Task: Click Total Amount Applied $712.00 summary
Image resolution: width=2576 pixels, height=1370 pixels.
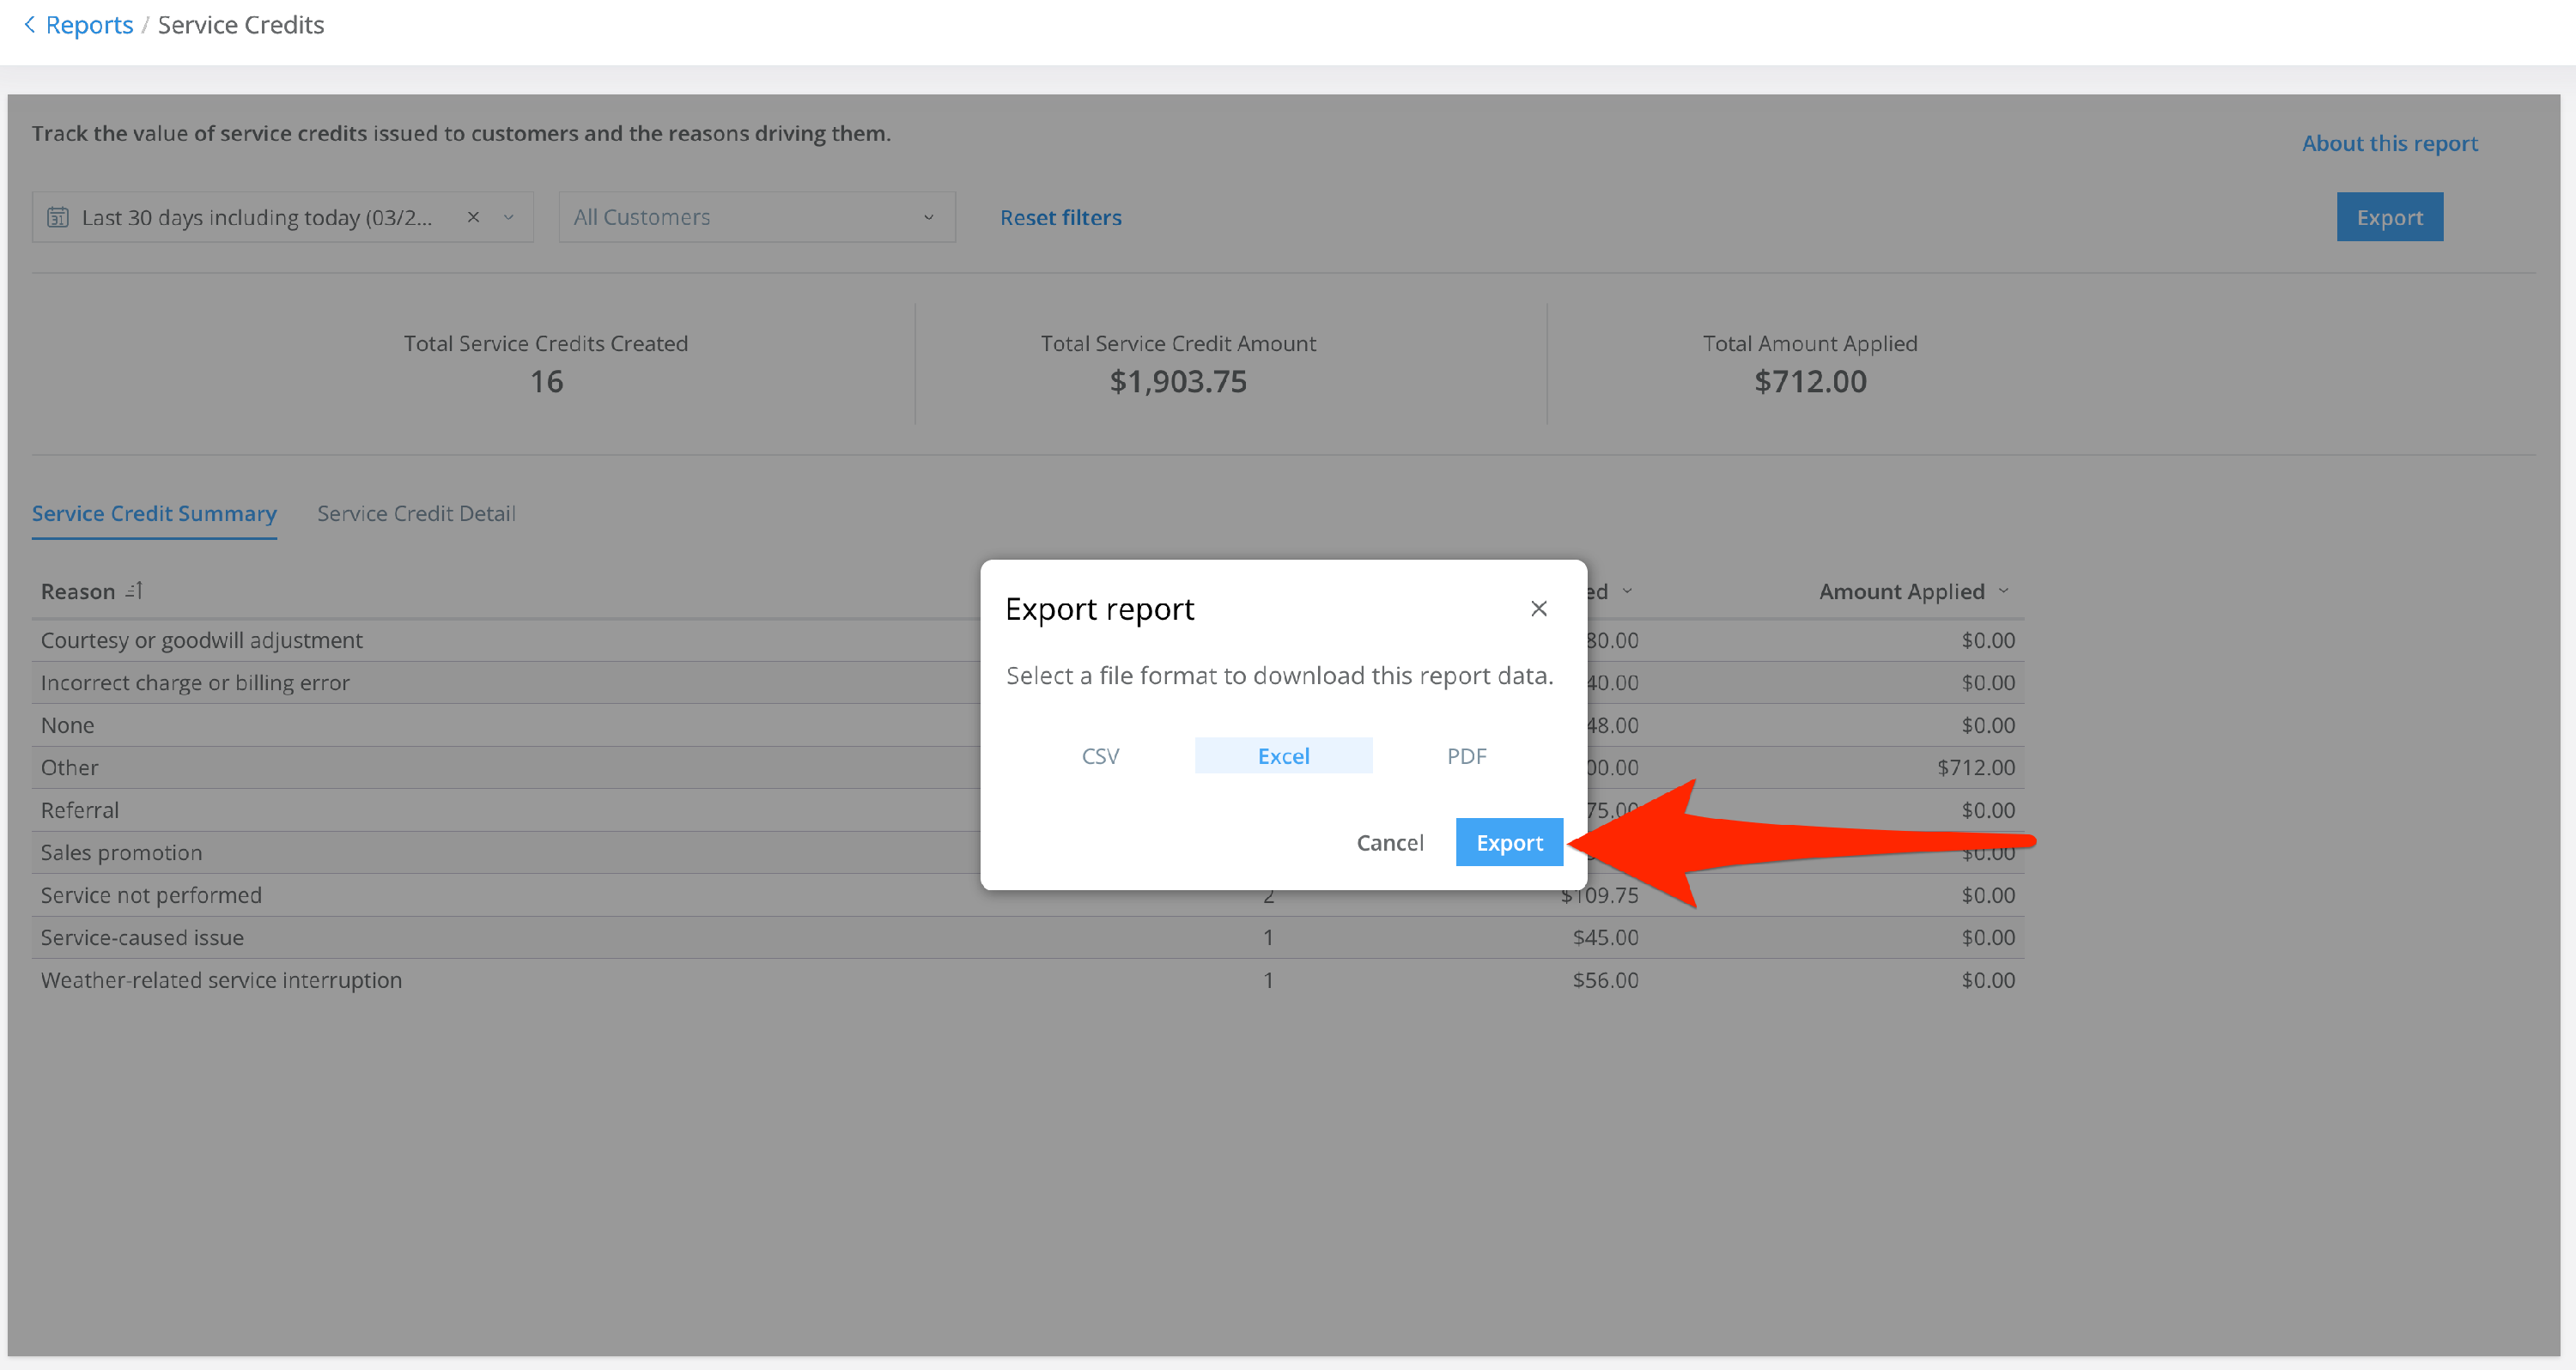Action: point(1810,381)
